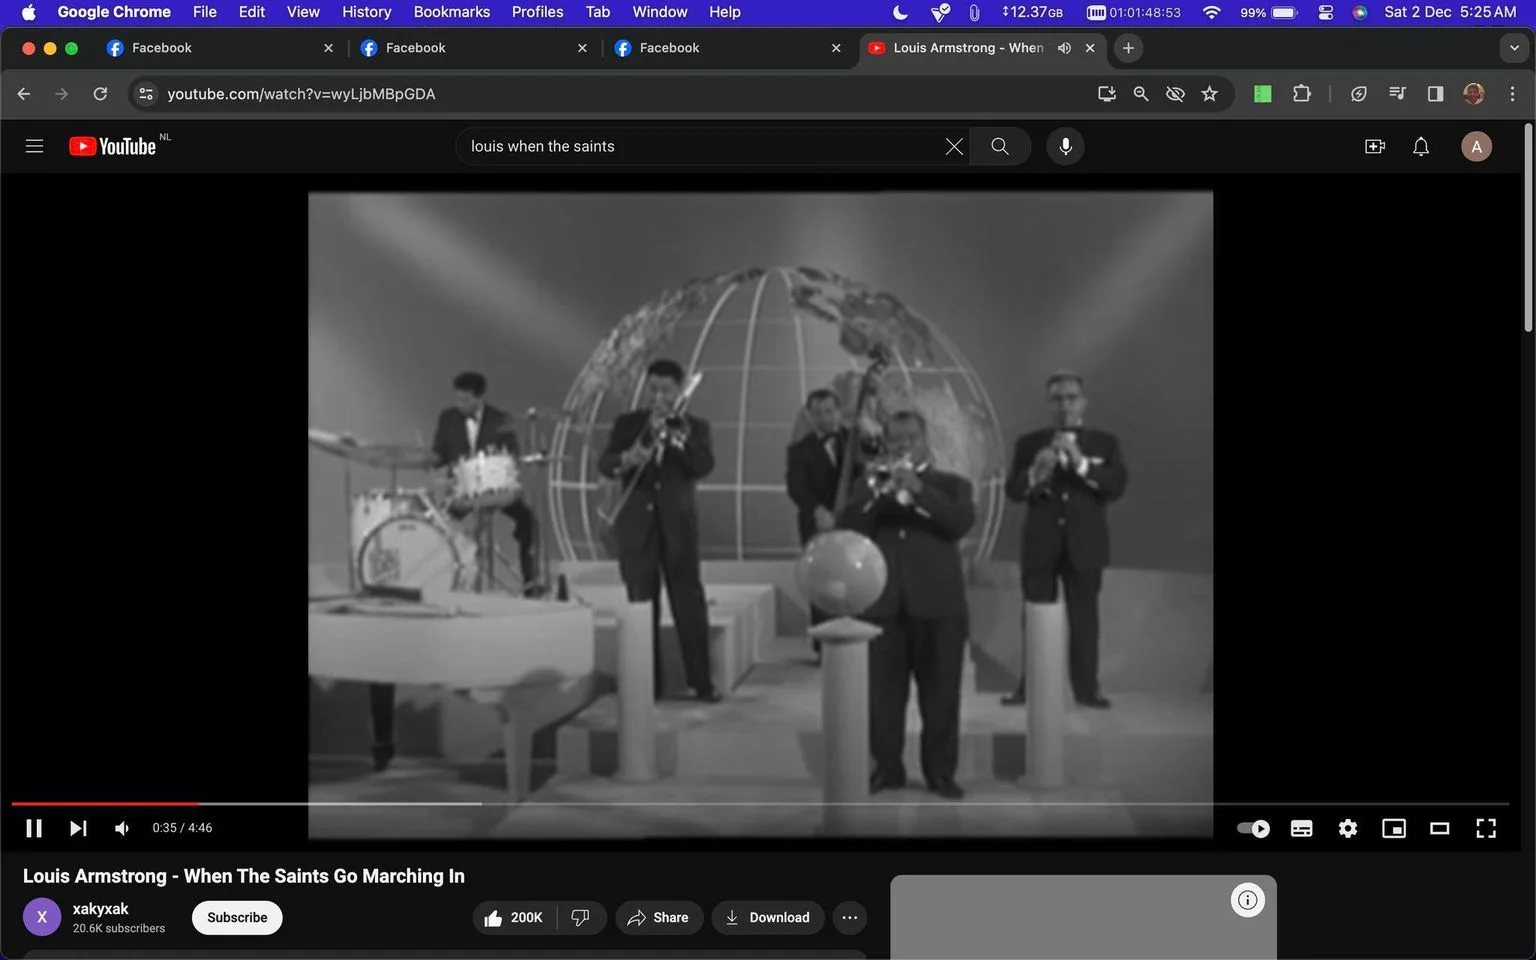
Task: Open a new Chrome tab
Action: [1128, 48]
